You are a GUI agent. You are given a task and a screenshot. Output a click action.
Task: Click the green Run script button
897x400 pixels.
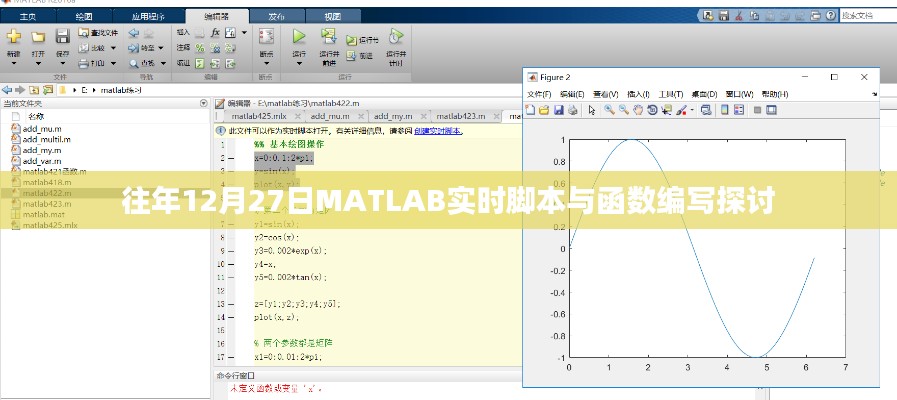299,40
